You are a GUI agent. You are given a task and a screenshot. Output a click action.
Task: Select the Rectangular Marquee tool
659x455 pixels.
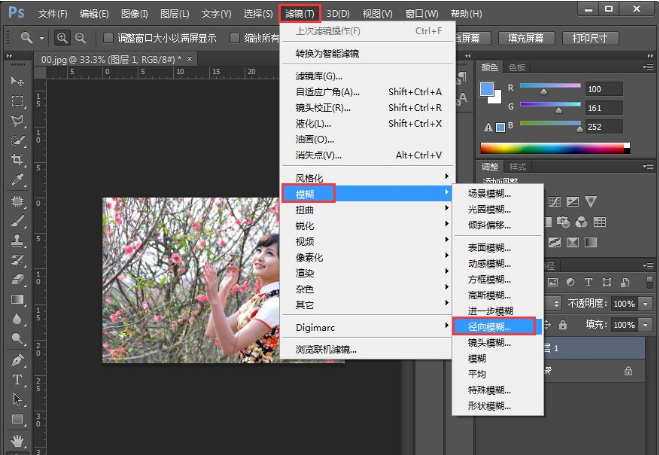17,101
